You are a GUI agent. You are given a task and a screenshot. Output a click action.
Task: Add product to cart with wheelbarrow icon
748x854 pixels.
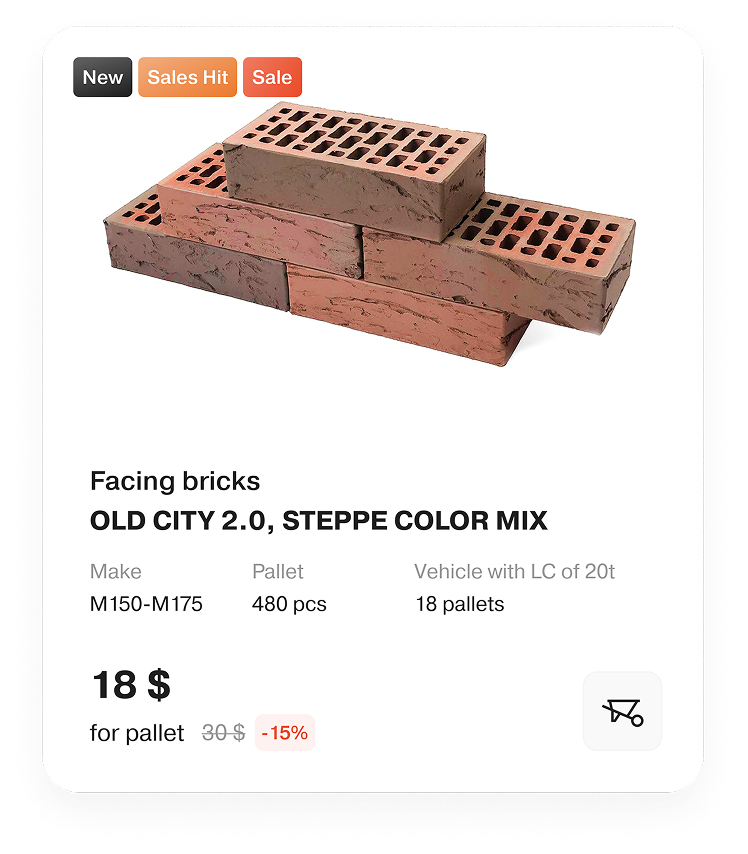pyautogui.click(x=622, y=711)
